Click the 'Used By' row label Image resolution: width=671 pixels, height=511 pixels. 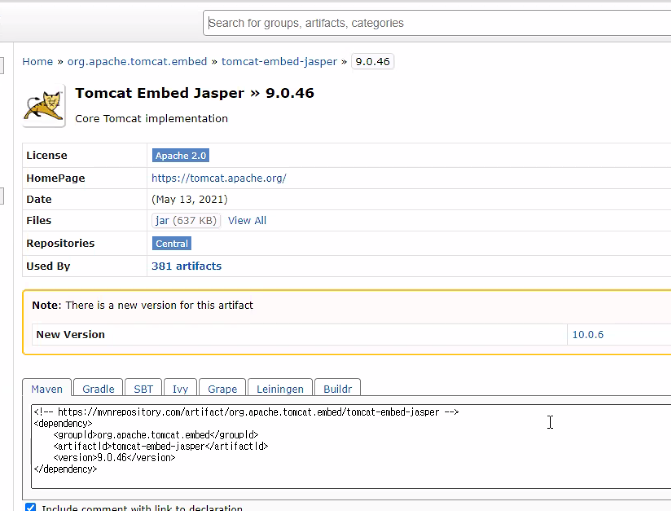[x=48, y=266]
